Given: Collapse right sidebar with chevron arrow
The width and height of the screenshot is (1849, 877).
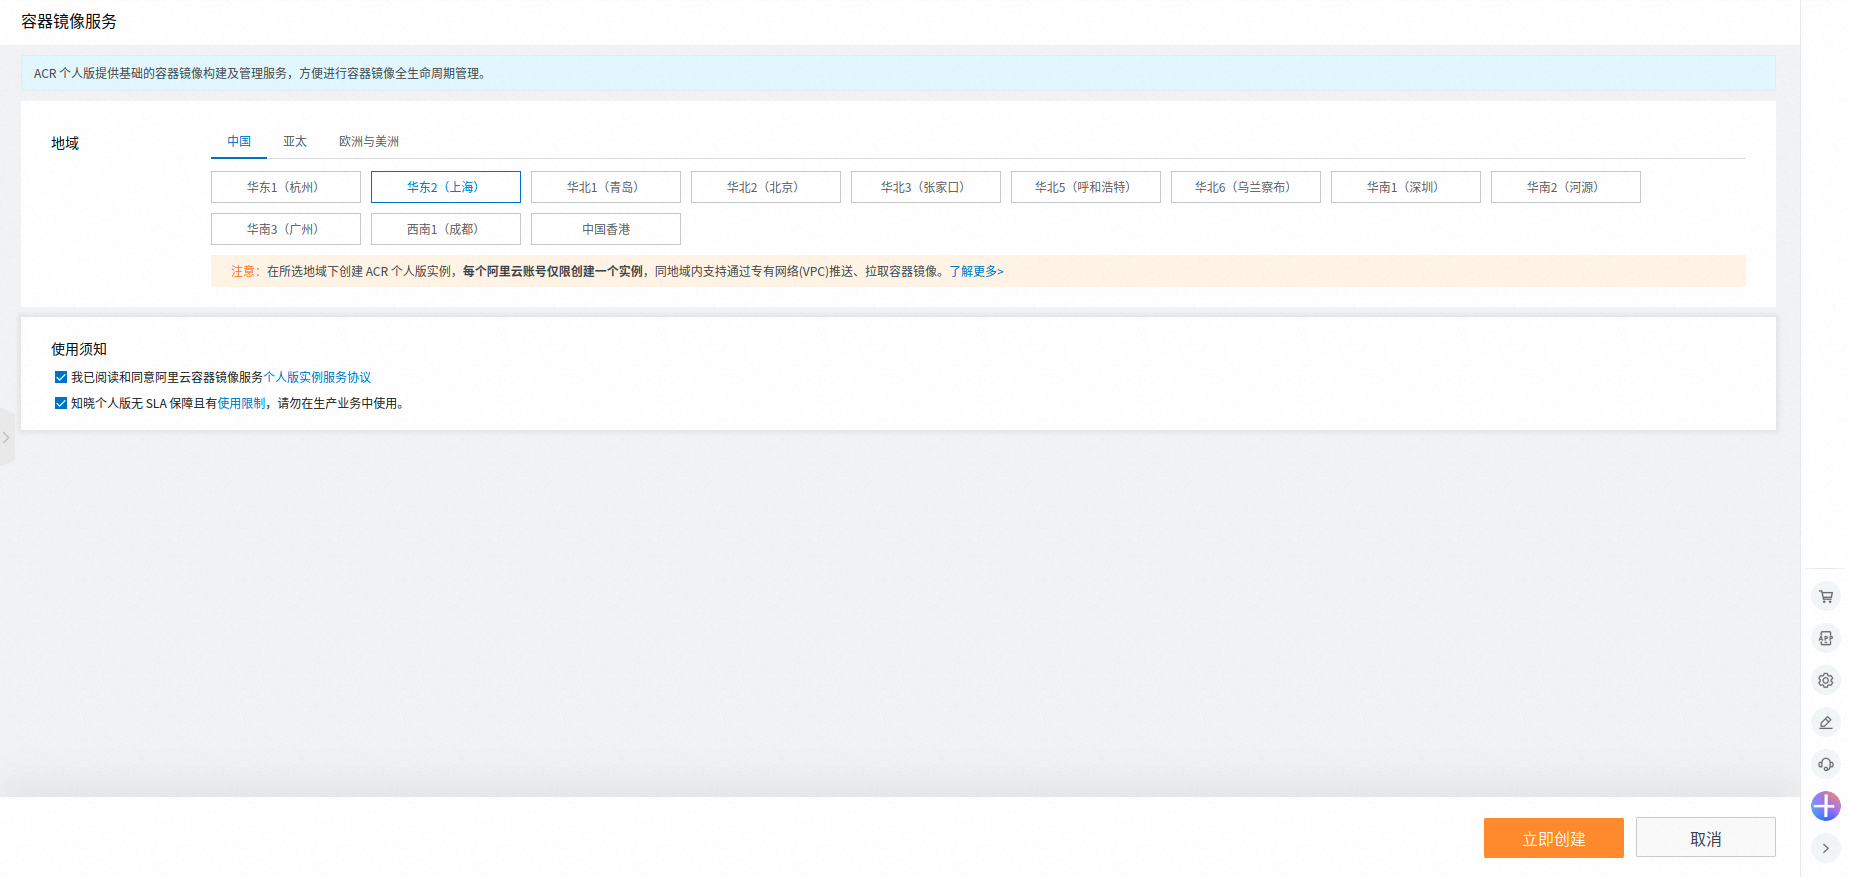Looking at the screenshot, I should [x=1825, y=848].
